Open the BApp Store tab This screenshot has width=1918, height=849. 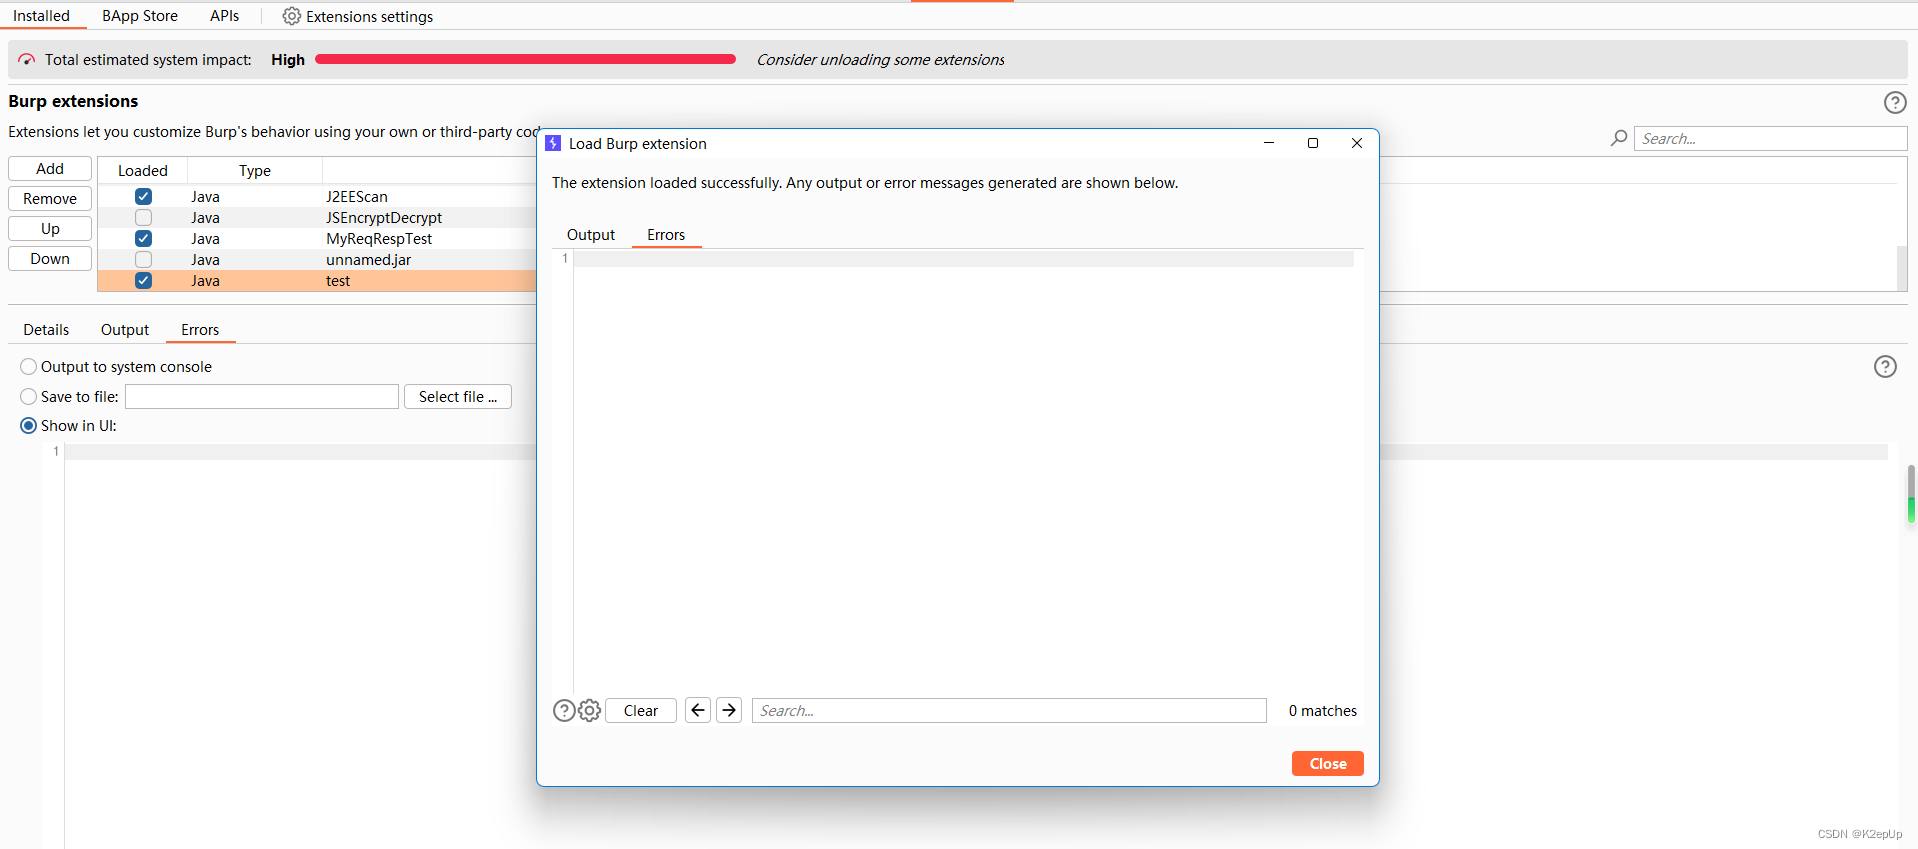[140, 16]
